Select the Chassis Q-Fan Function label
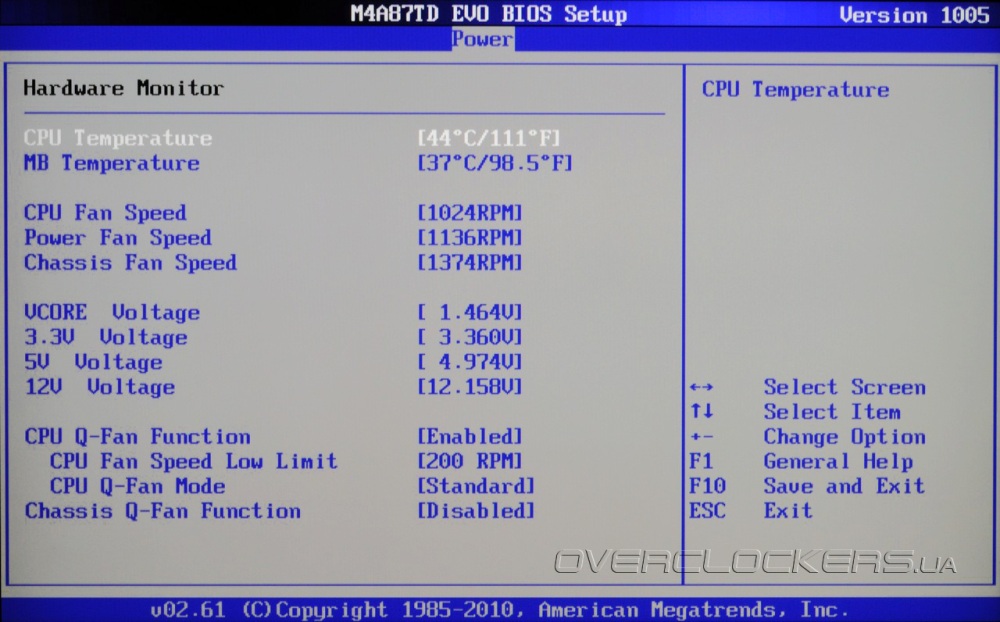This screenshot has height=622, width=1000. coord(162,511)
